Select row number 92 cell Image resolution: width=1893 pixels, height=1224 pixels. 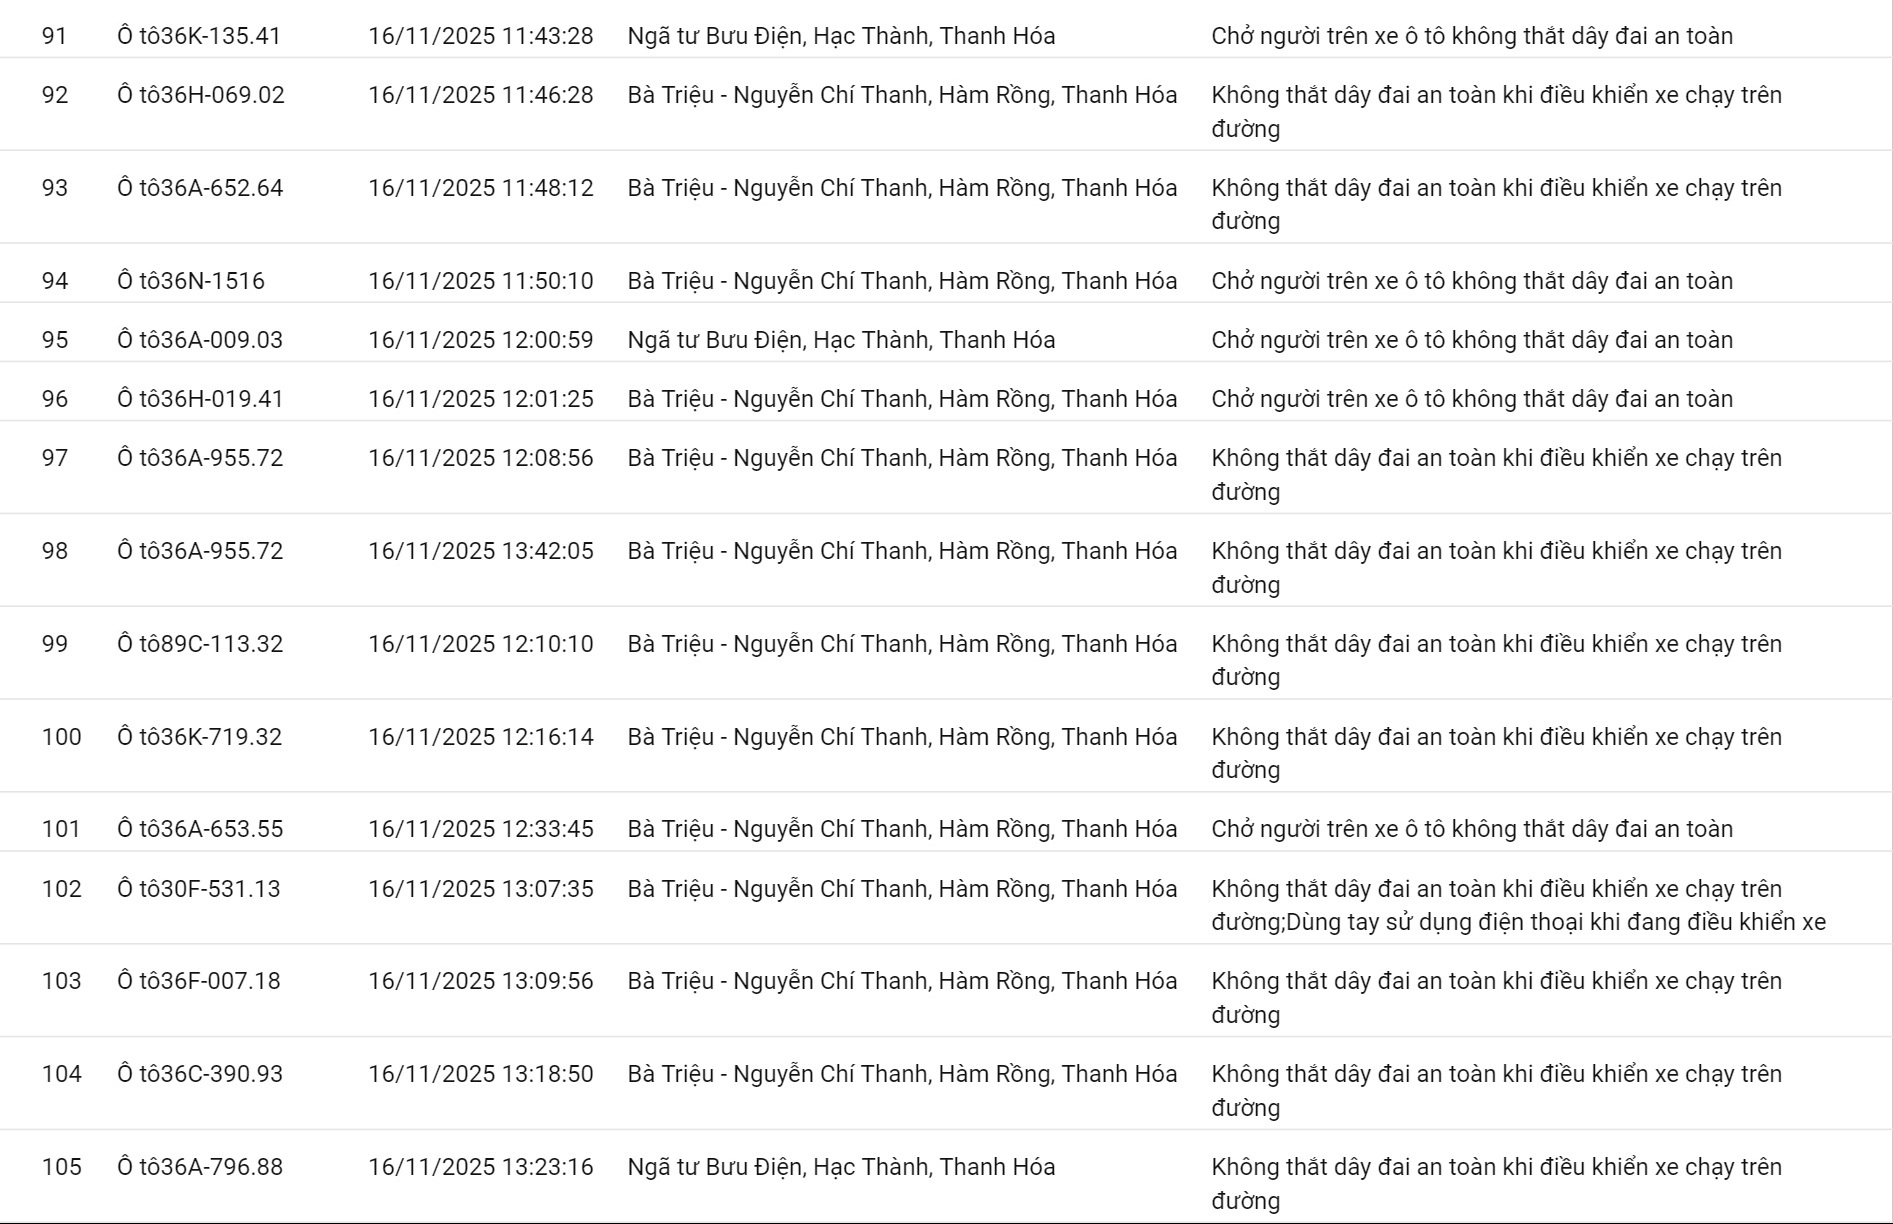coord(55,95)
